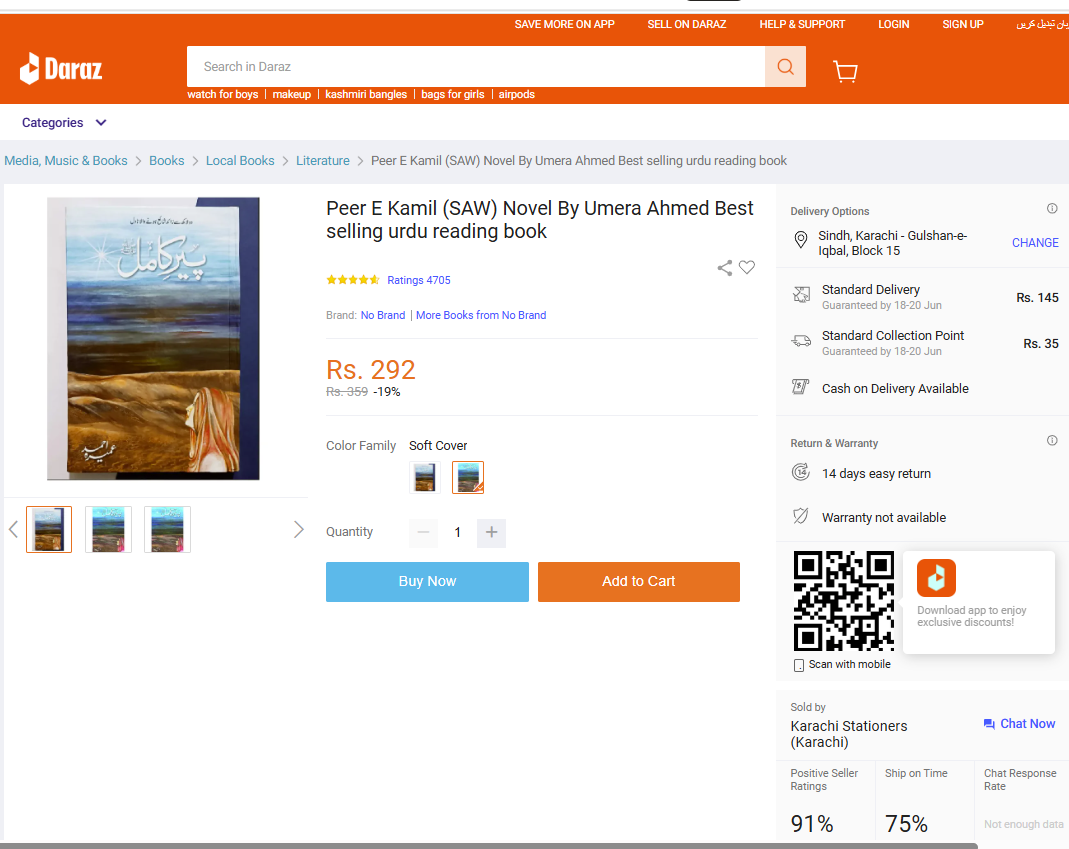Show next thumbnails with right arrow
Screen dimensions: 1069x849
point(298,530)
